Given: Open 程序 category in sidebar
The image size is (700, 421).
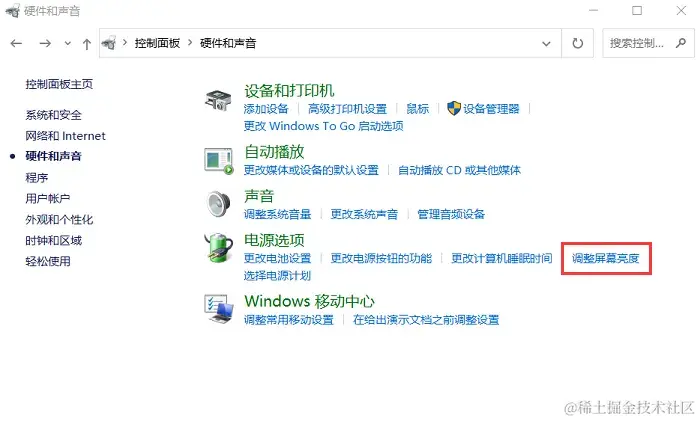Looking at the screenshot, I should point(37,178).
